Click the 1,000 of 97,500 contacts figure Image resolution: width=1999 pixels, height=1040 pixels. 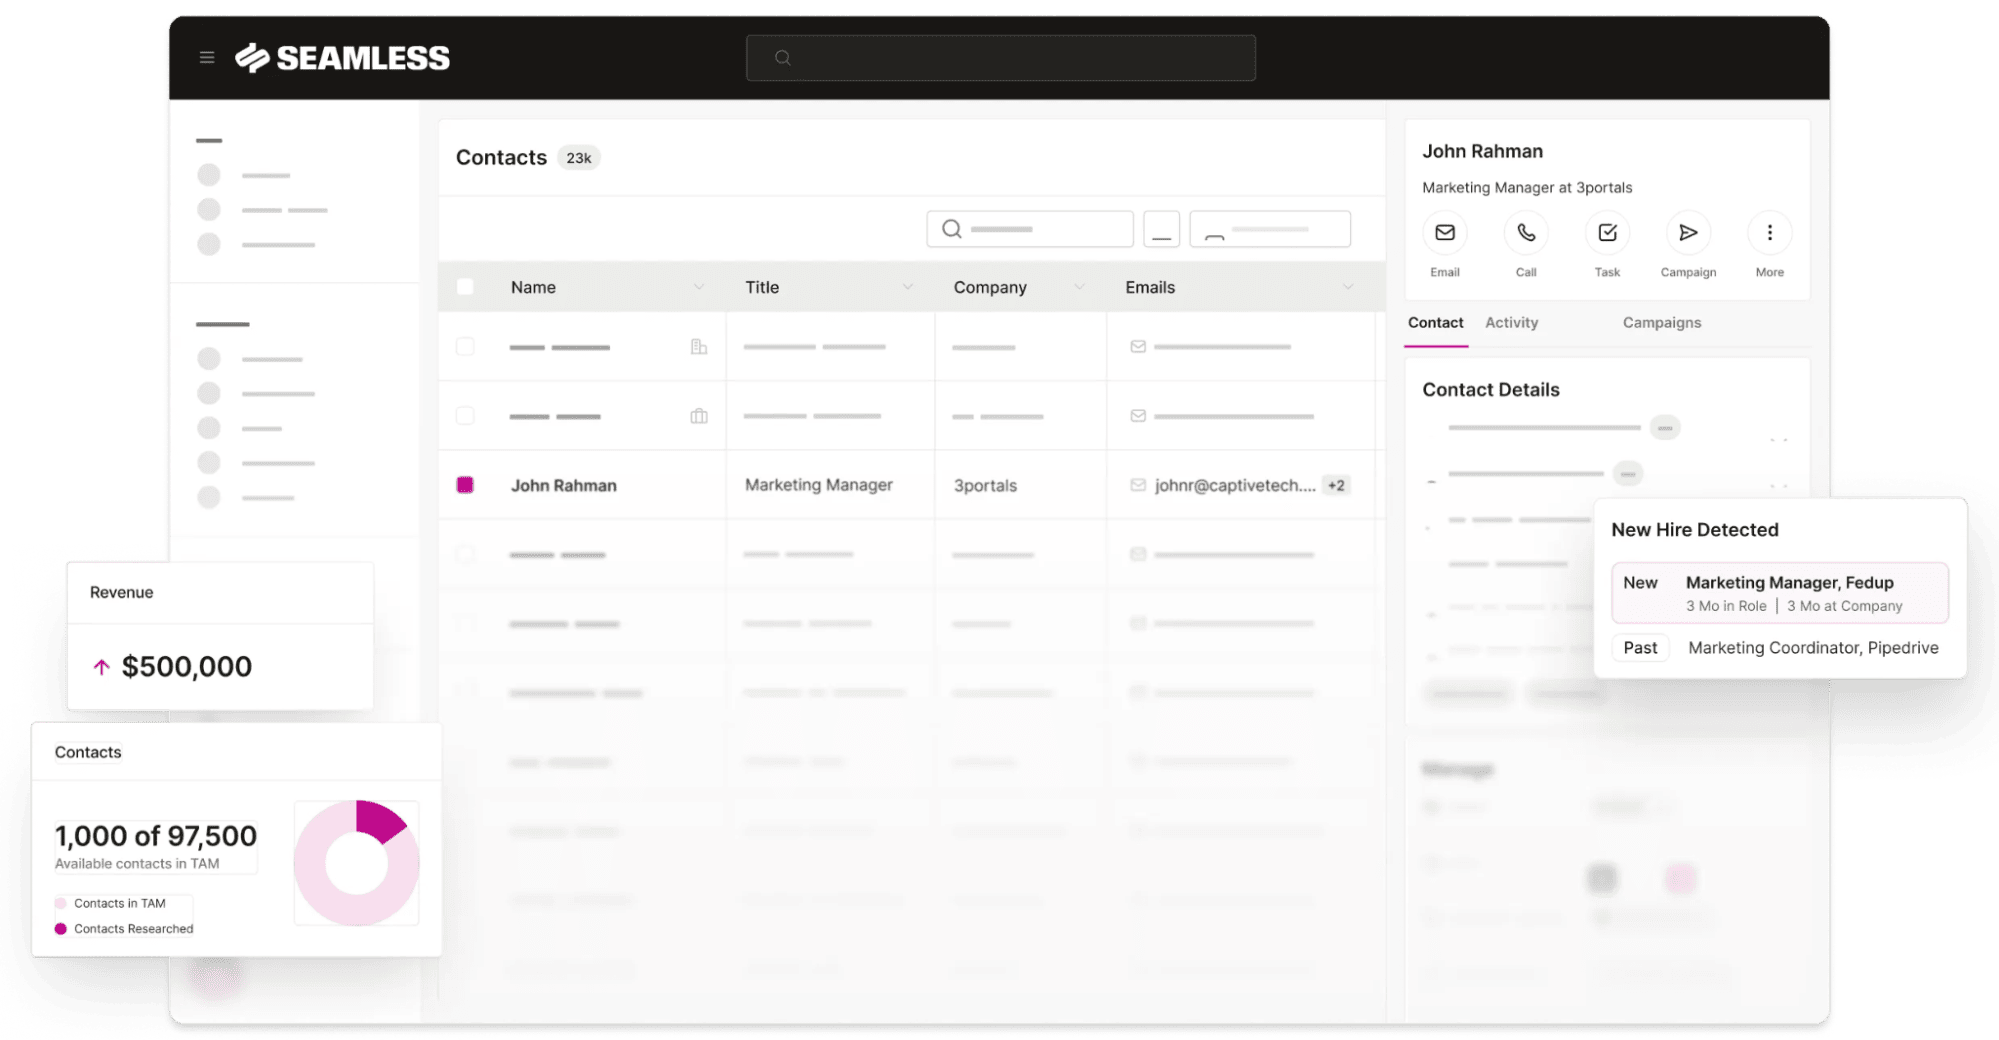point(156,836)
